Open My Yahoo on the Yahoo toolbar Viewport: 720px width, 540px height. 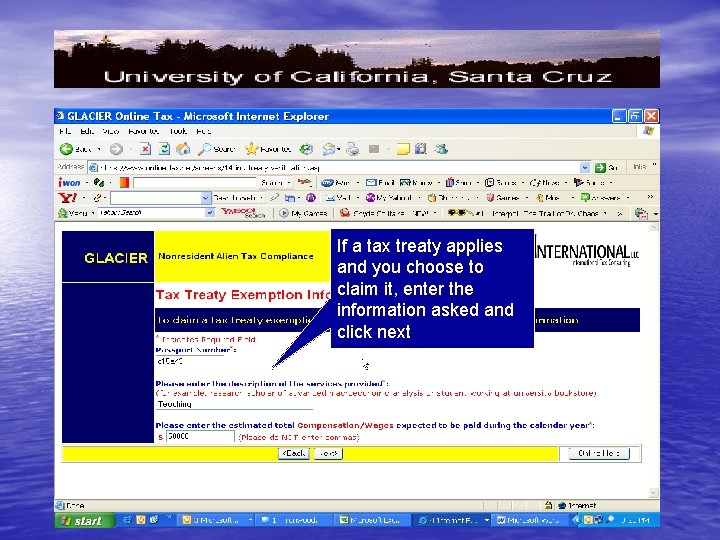coord(389,198)
